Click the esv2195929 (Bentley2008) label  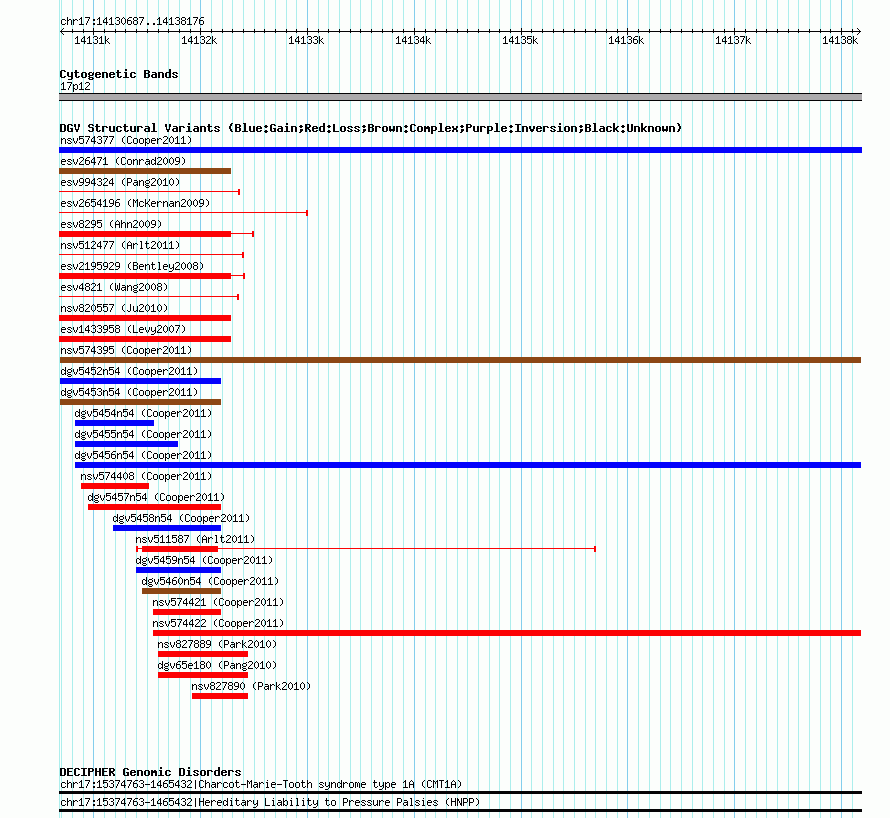pyautogui.click(x=132, y=266)
